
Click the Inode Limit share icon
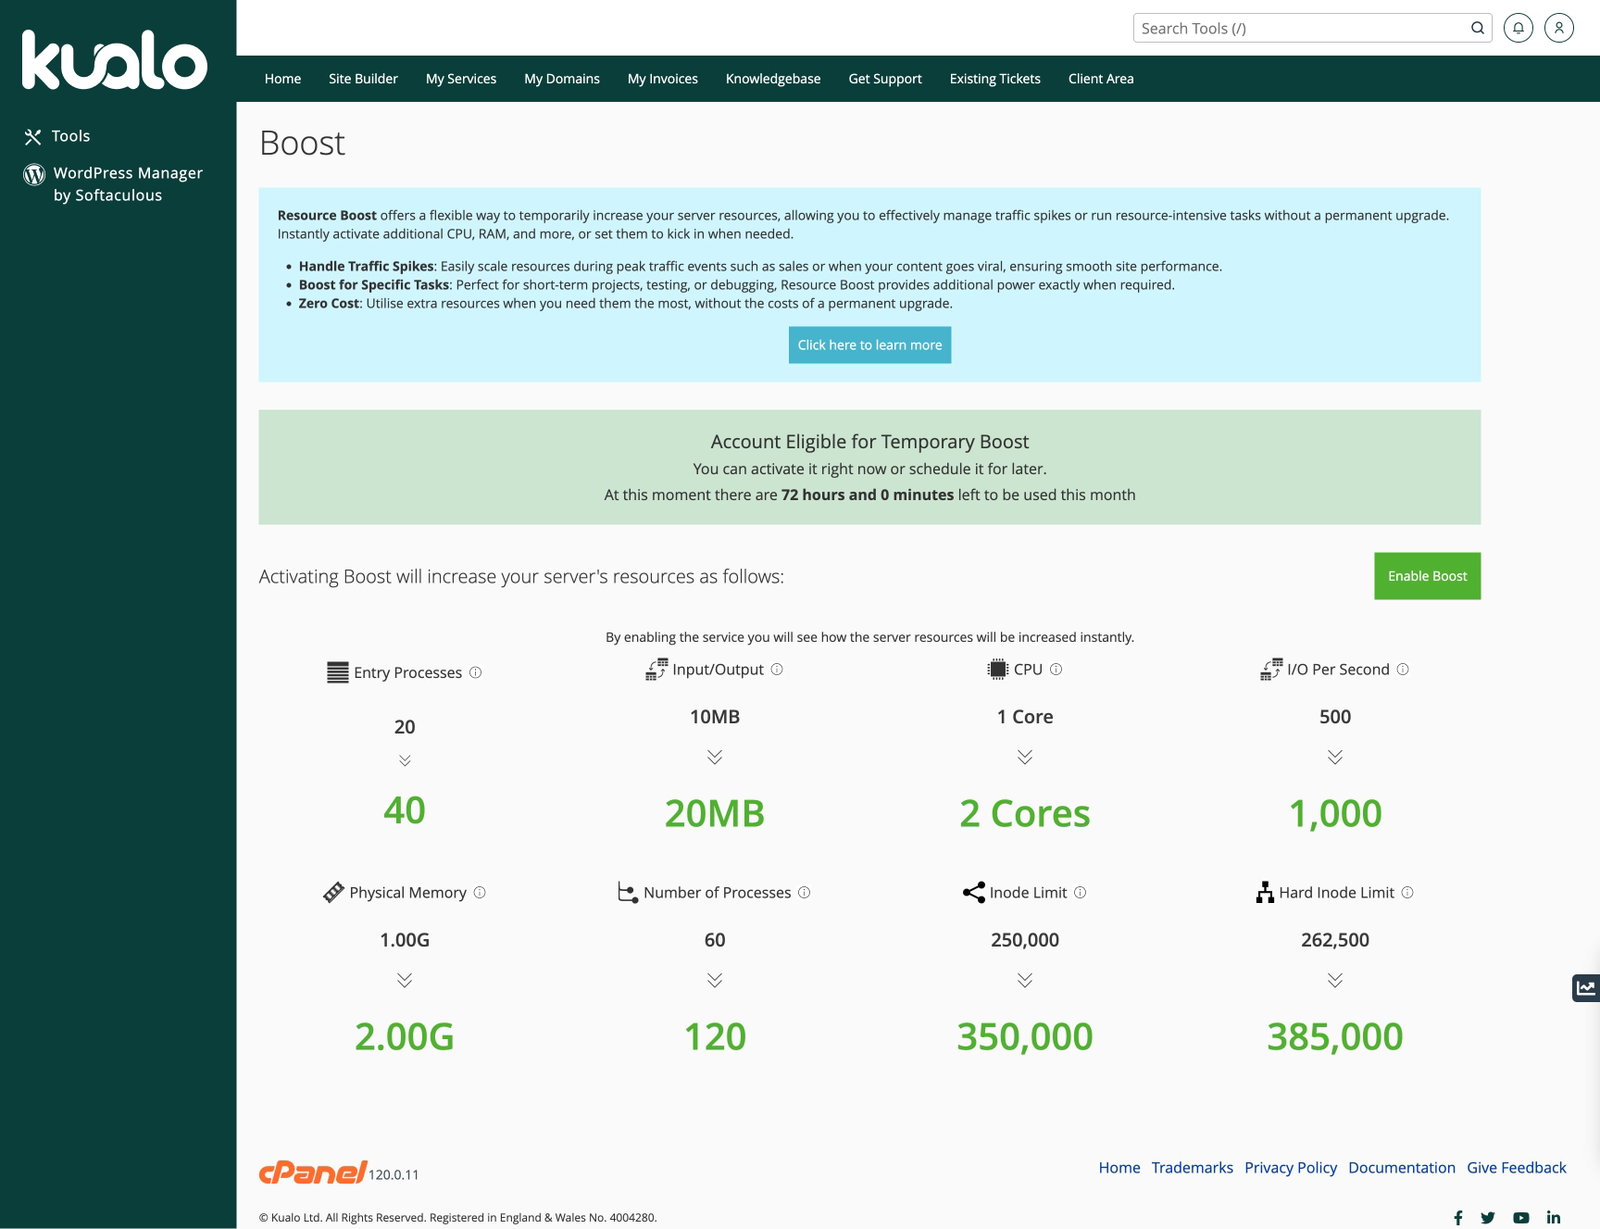pyautogui.click(x=974, y=892)
